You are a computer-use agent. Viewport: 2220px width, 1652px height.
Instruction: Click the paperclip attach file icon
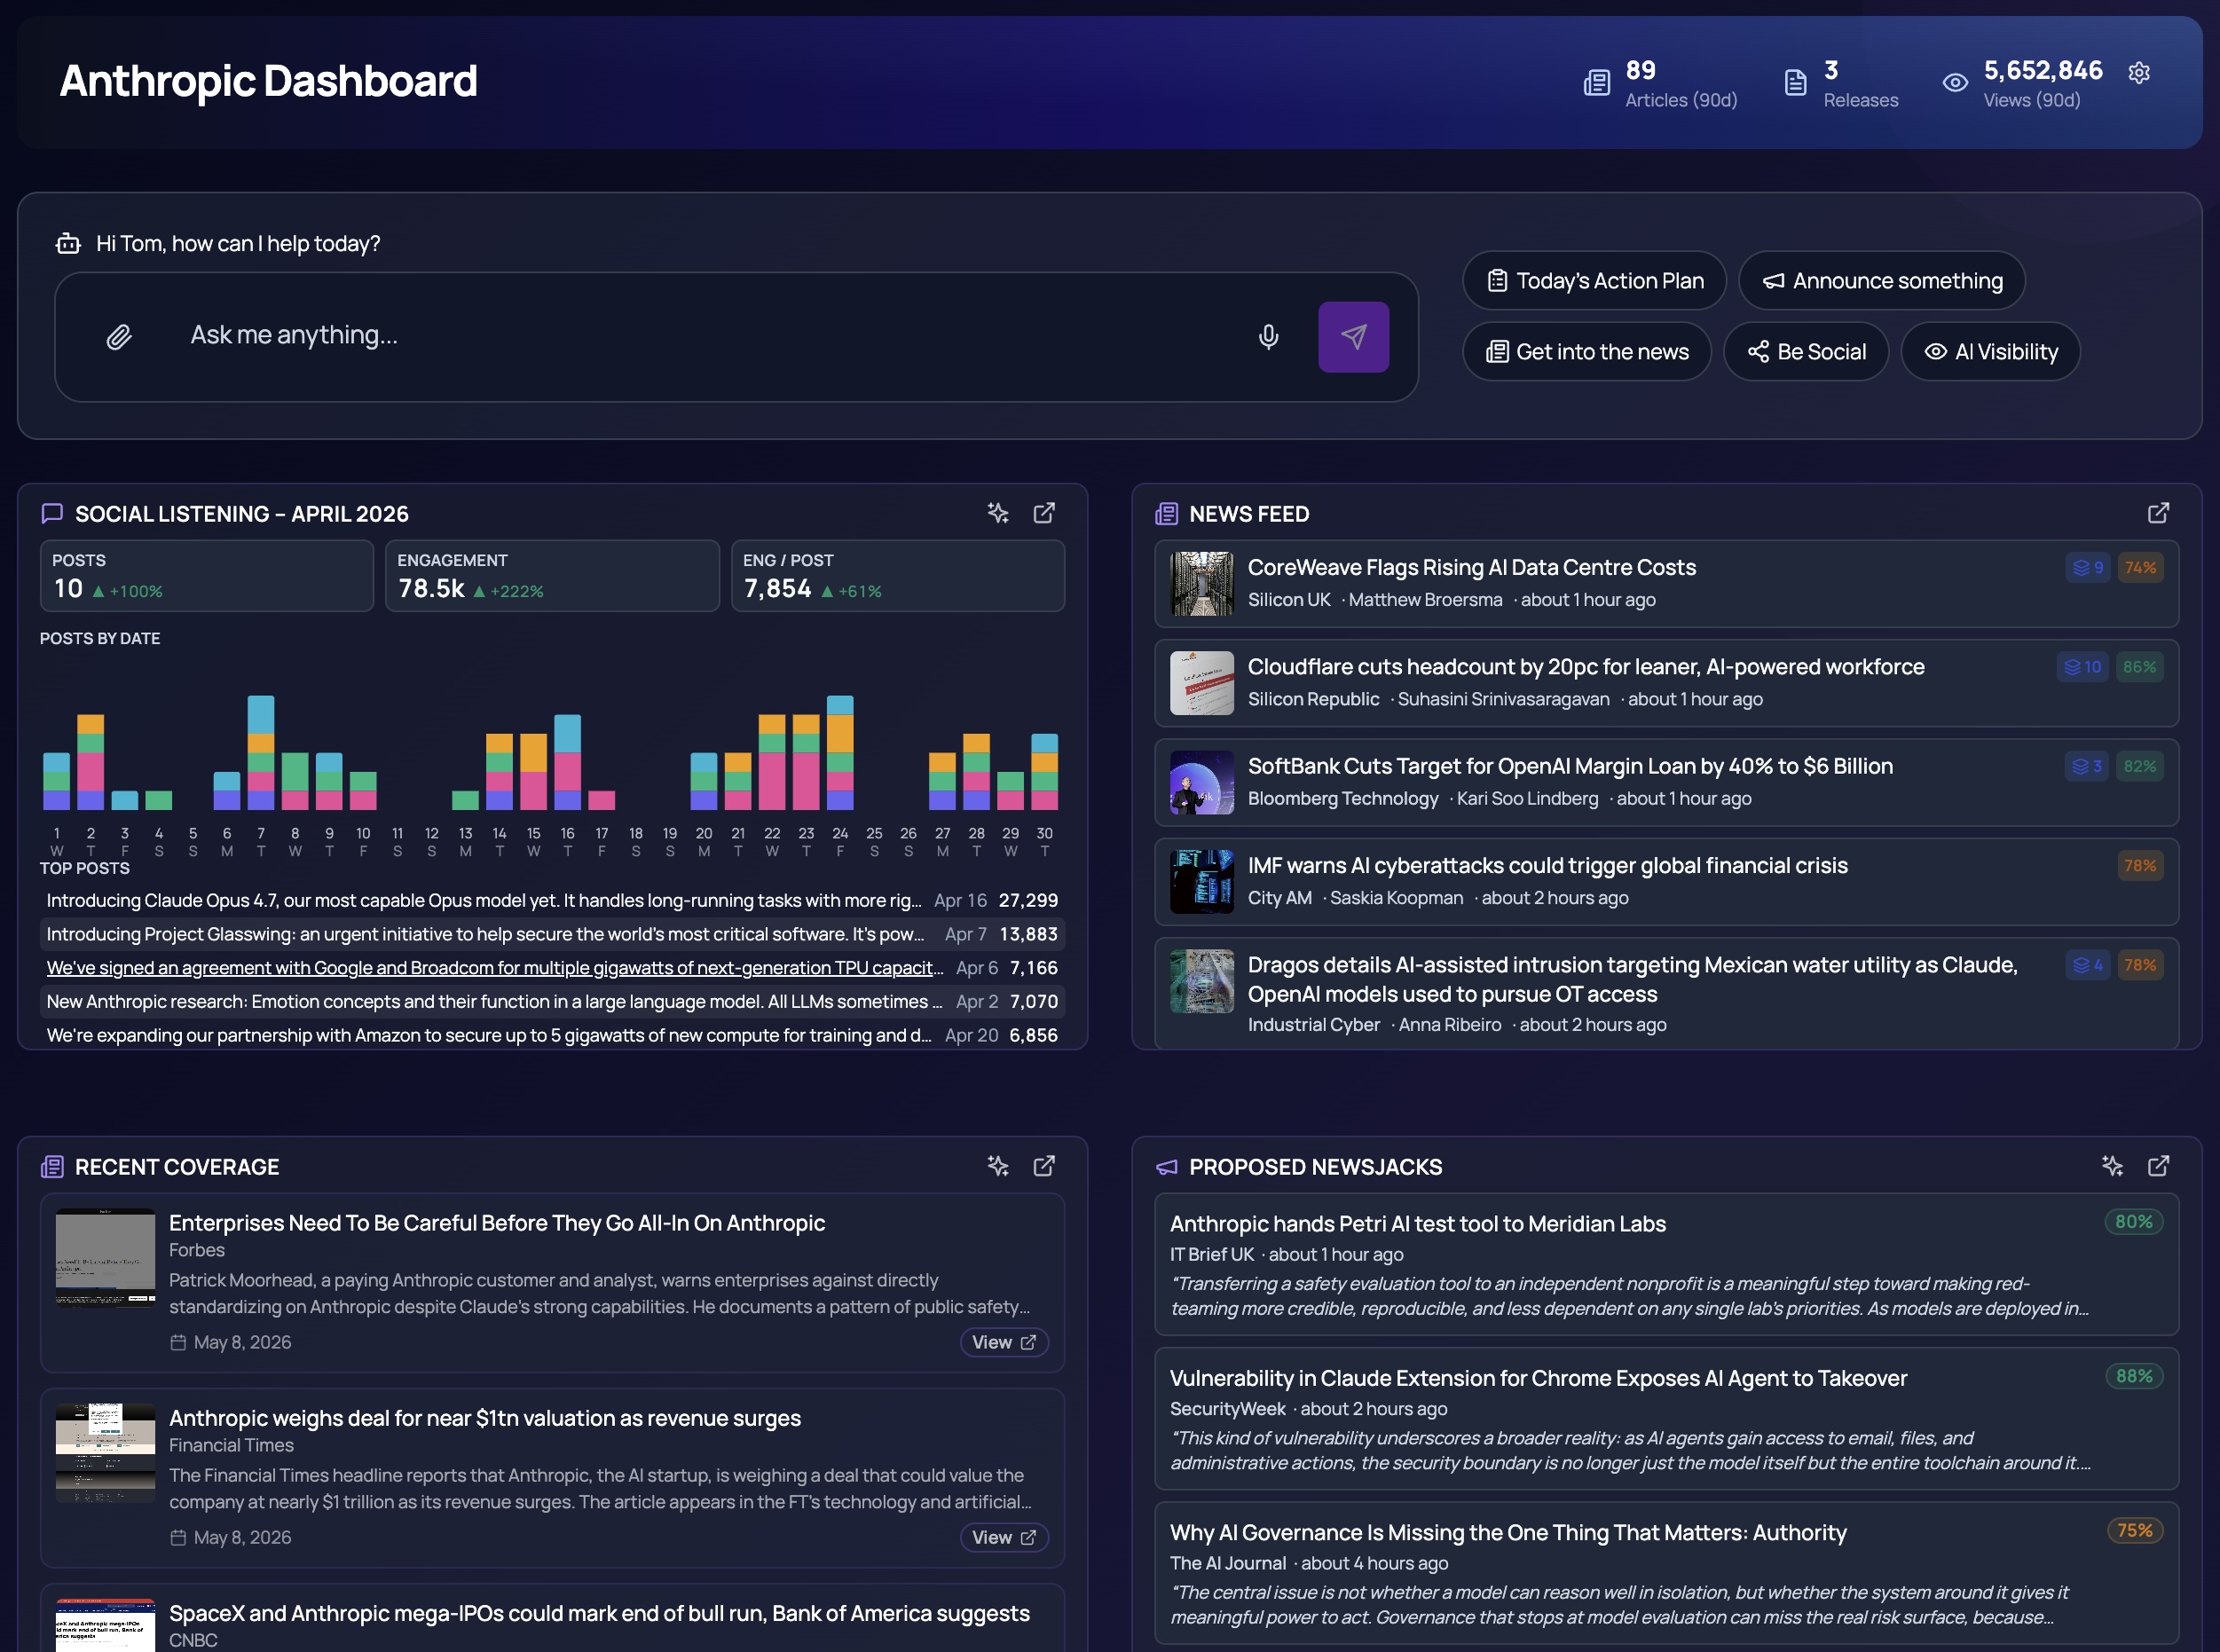(x=119, y=337)
